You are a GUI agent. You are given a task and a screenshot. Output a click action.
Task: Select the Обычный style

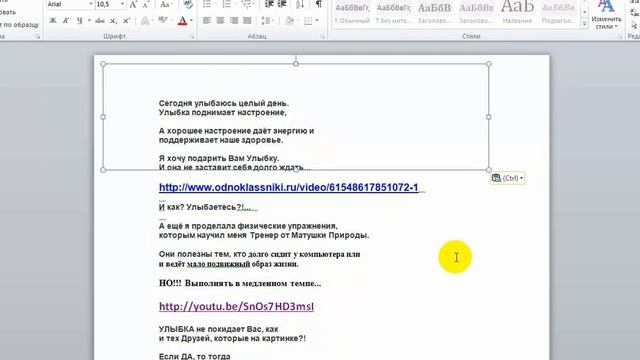click(352, 13)
